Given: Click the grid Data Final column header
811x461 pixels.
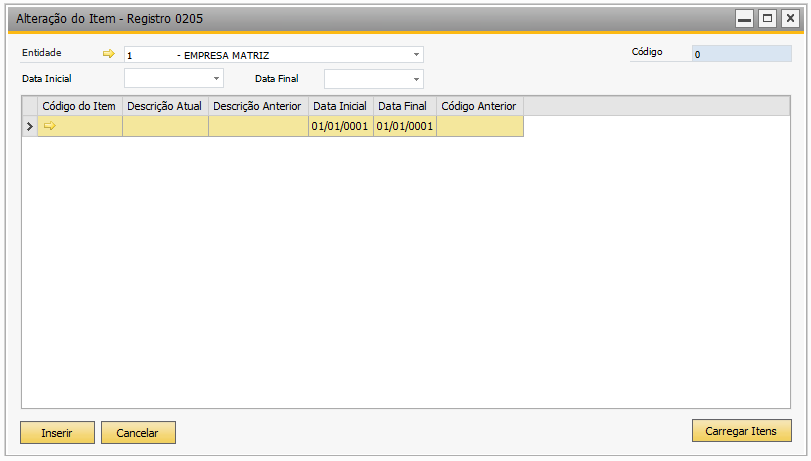Looking at the screenshot, I should [x=404, y=106].
